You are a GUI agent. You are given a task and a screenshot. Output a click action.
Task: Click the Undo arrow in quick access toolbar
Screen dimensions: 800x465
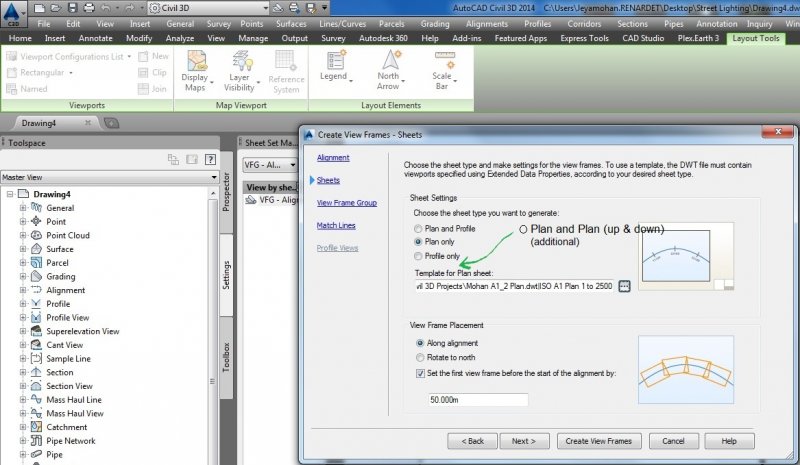point(106,8)
